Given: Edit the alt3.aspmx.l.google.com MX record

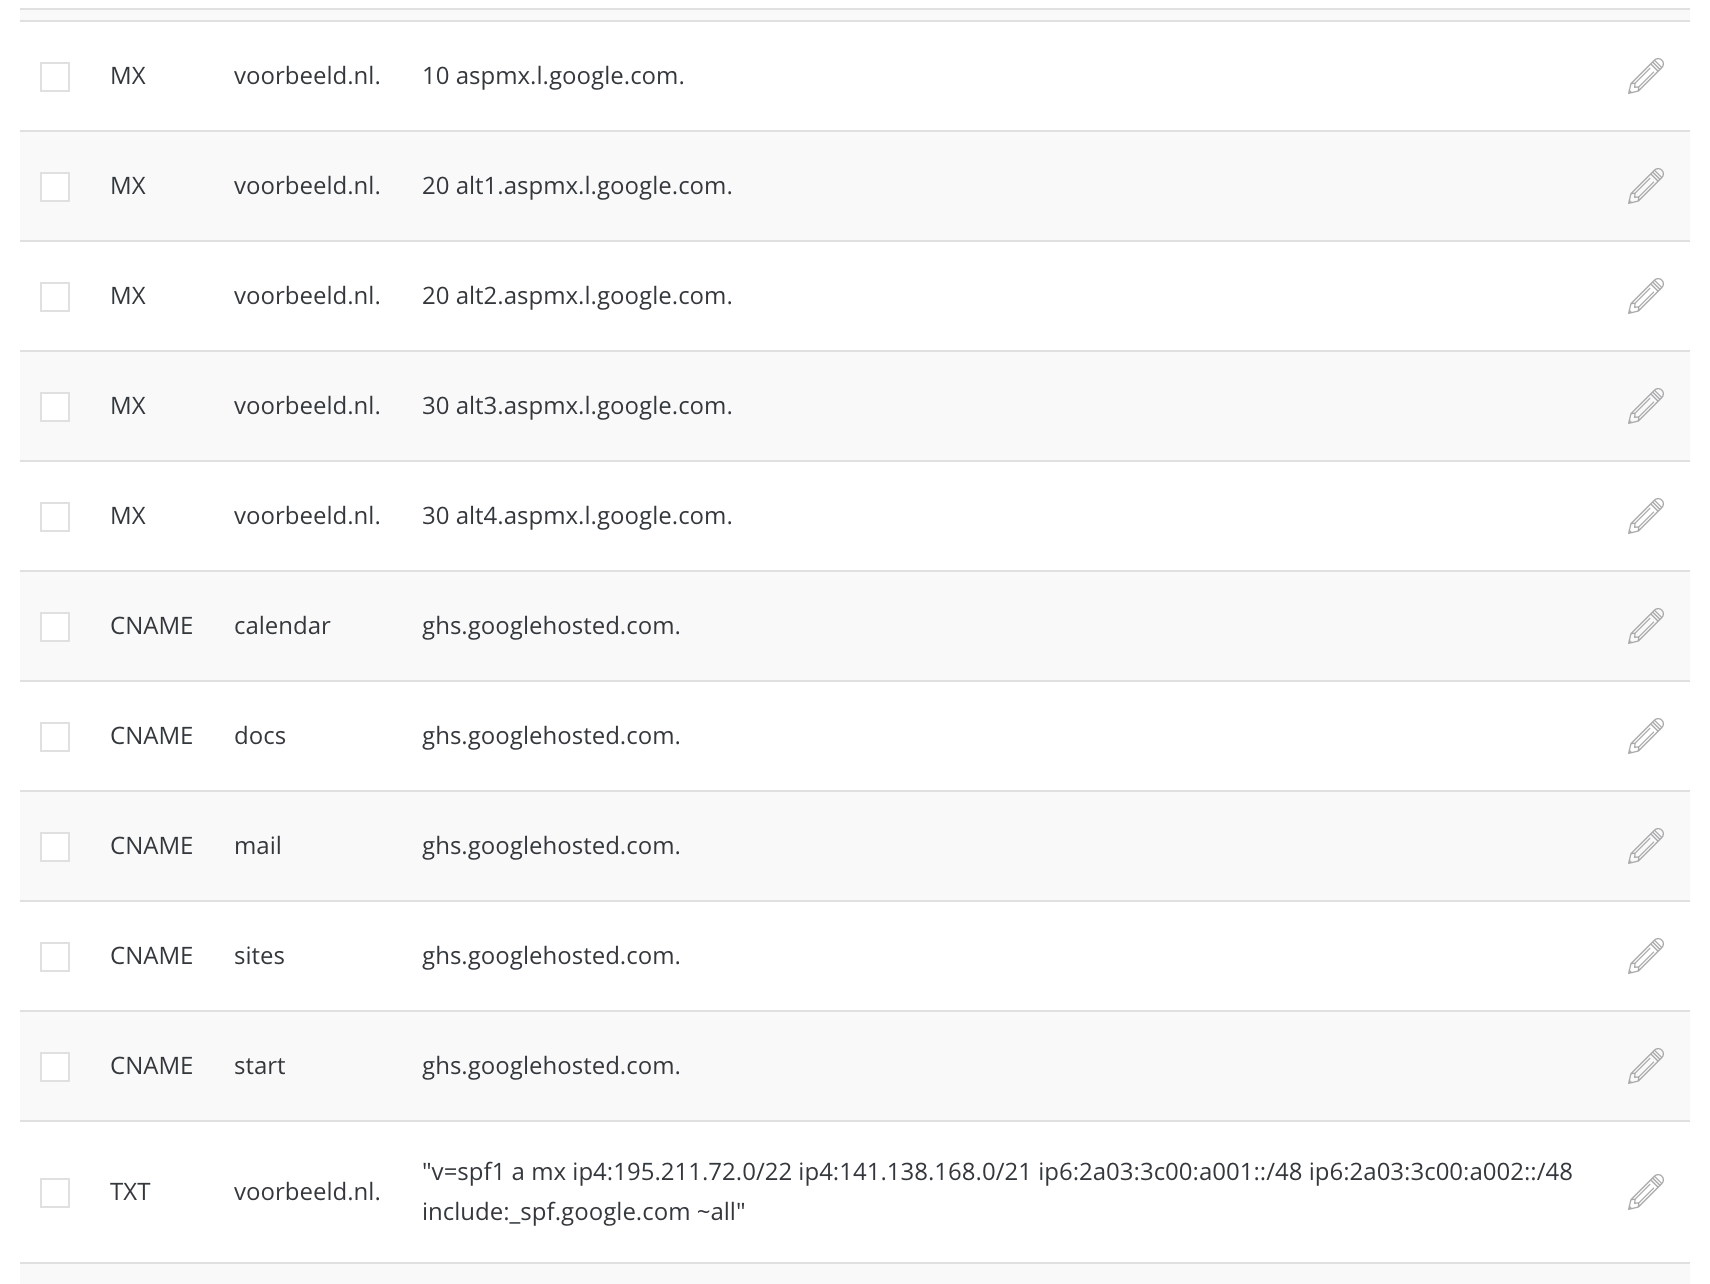Looking at the screenshot, I should point(1644,405).
